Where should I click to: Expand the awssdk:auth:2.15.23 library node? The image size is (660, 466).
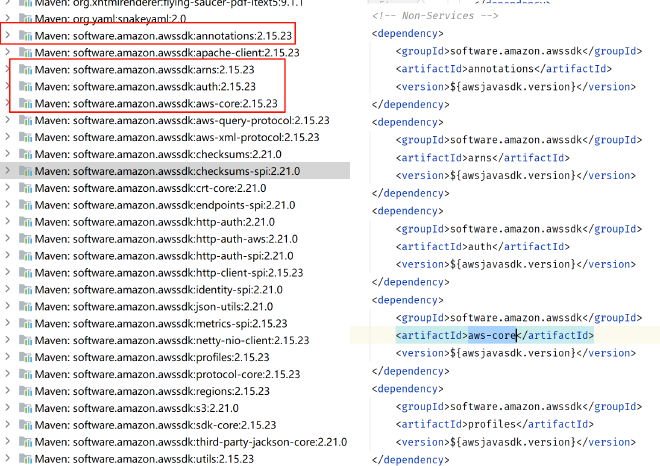(x=8, y=86)
